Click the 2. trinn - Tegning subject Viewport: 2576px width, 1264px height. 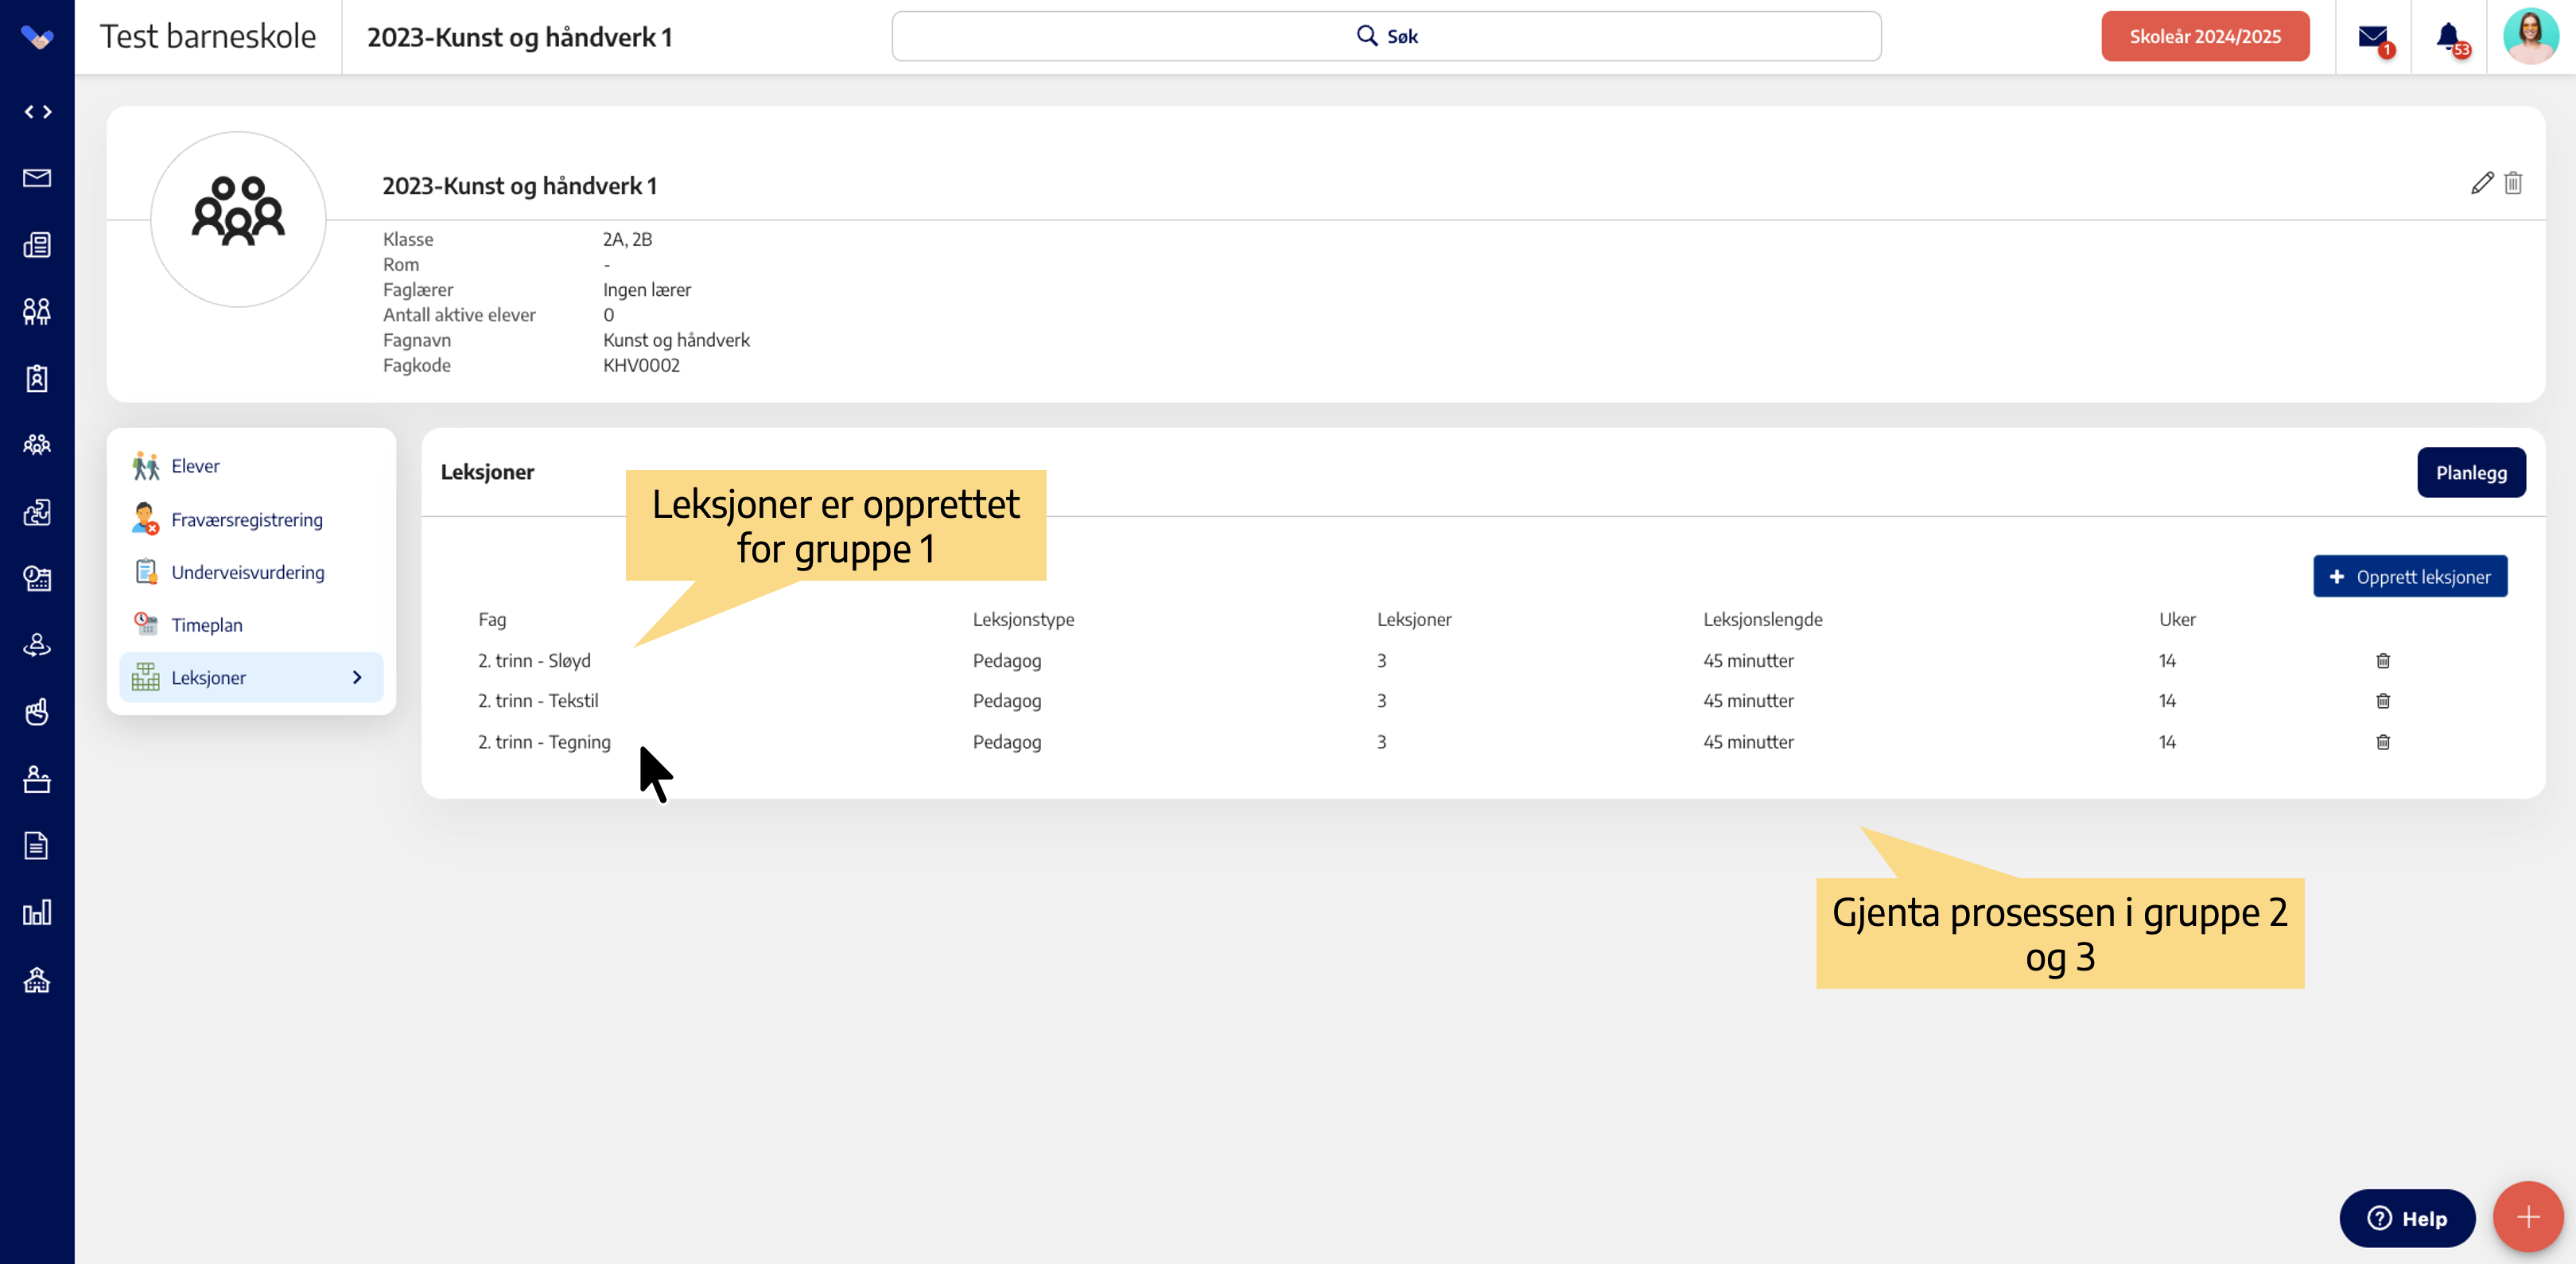[x=544, y=742]
